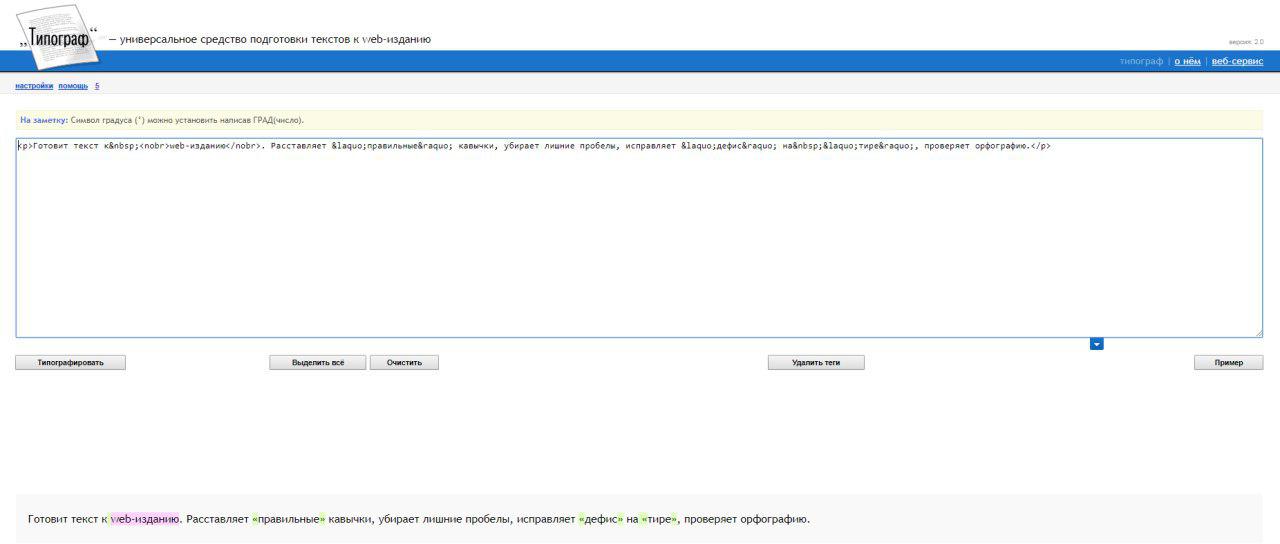
Task: Click the highlighted «дефис» word in preview
Action: [x=600, y=519]
